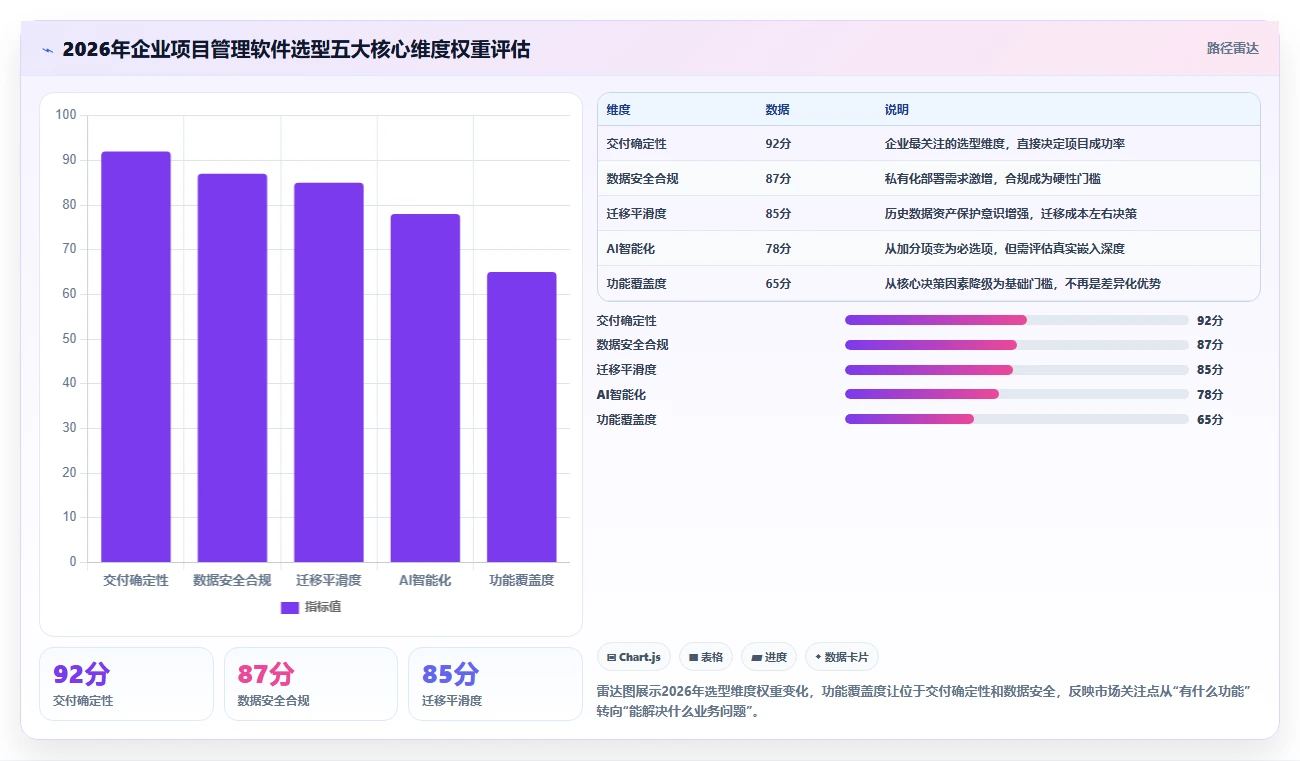This screenshot has height=761, width=1300.
Task: Click the 进度 tag chip
Action: coord(769,657)
